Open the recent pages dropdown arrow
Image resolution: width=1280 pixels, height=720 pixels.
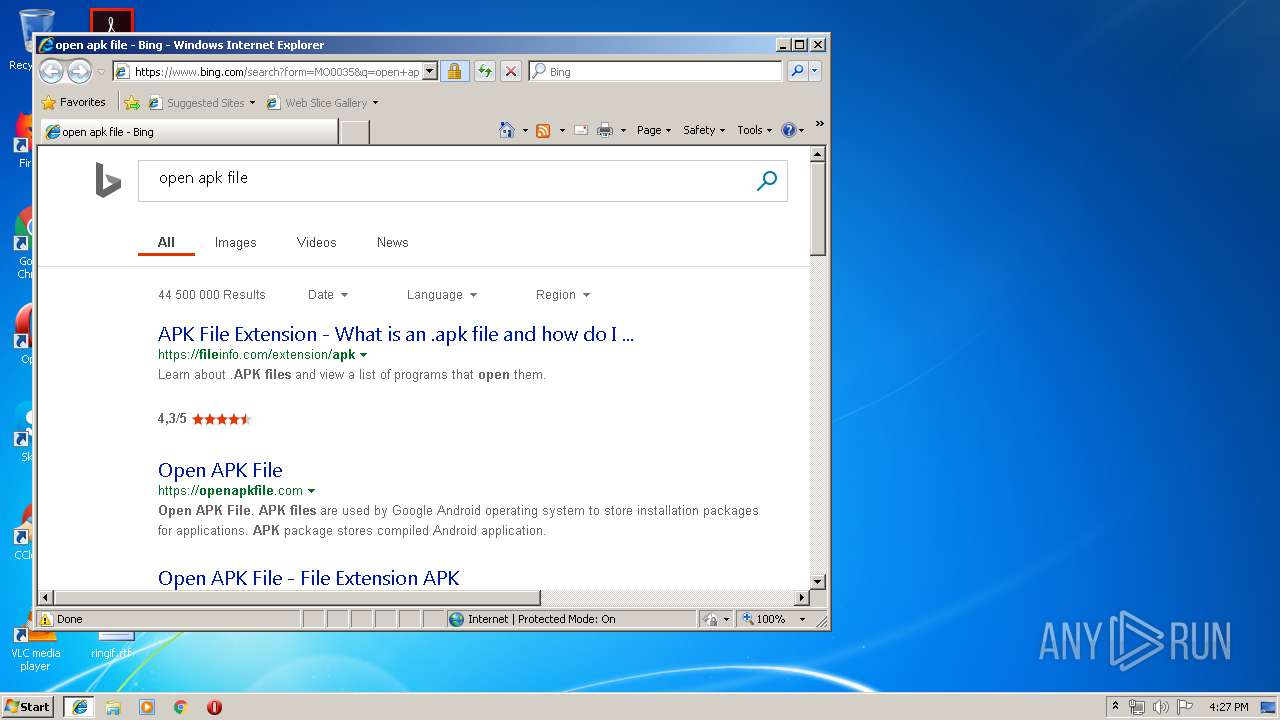(x=101, y=72)
